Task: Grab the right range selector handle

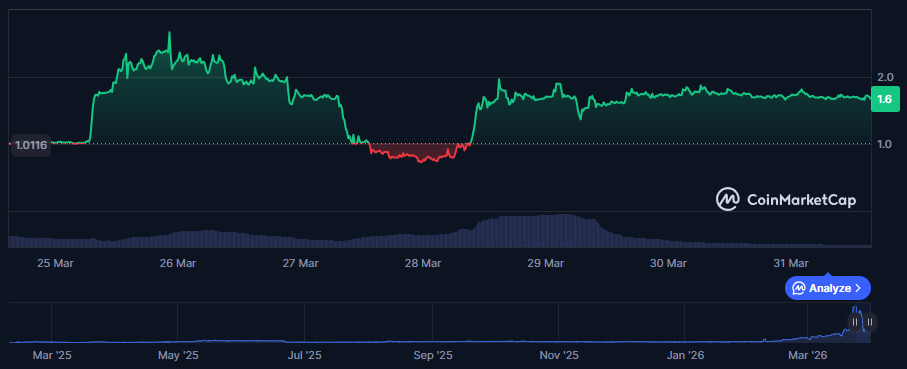Action: (x=870, y=322)
